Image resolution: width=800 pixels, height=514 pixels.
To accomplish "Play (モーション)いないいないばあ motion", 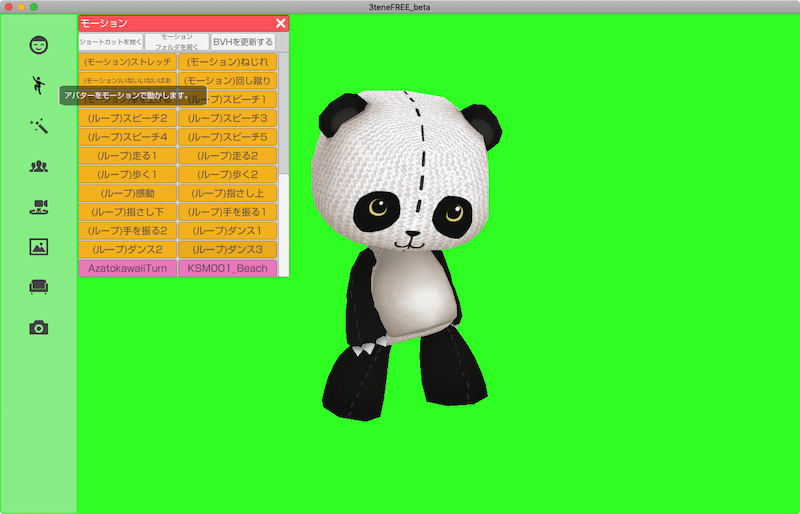I will click(x=128, y=80).
